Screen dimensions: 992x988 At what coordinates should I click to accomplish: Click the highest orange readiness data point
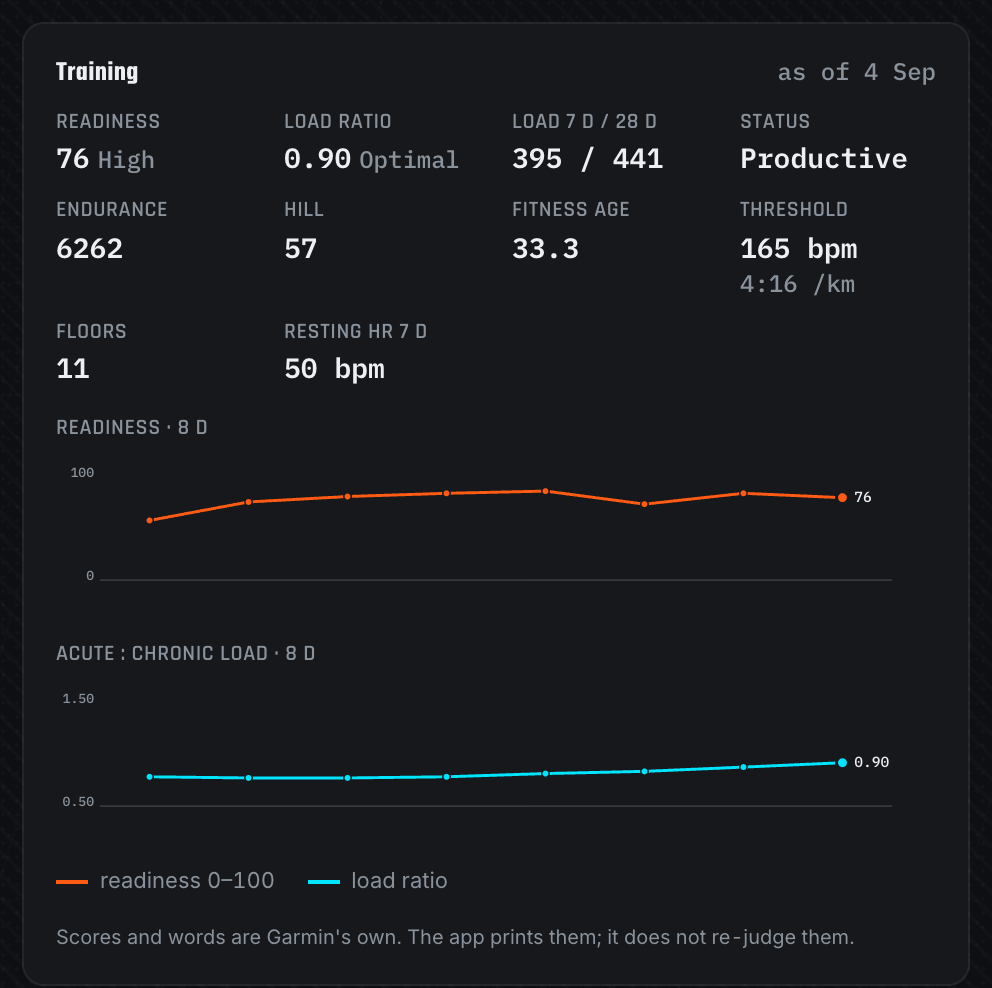[x=545, y=491]
